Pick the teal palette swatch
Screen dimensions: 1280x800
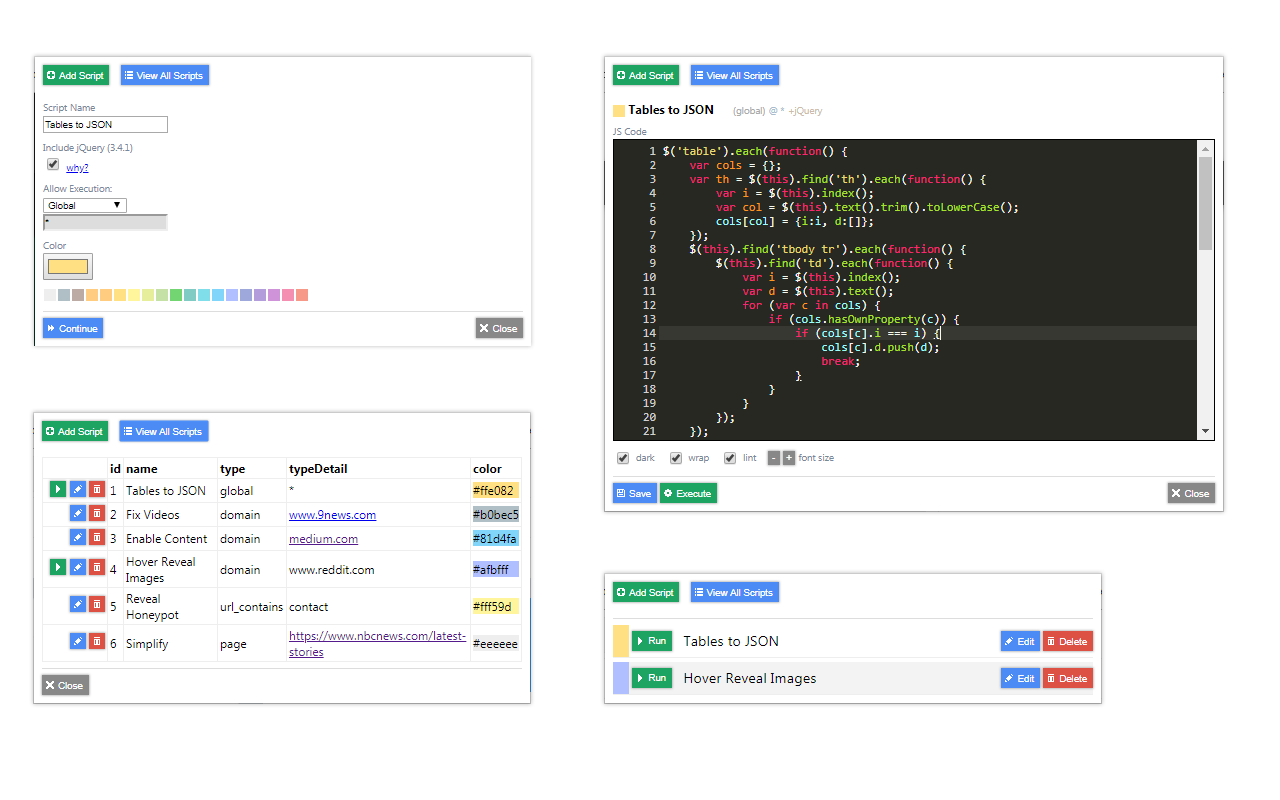[190, 295]
